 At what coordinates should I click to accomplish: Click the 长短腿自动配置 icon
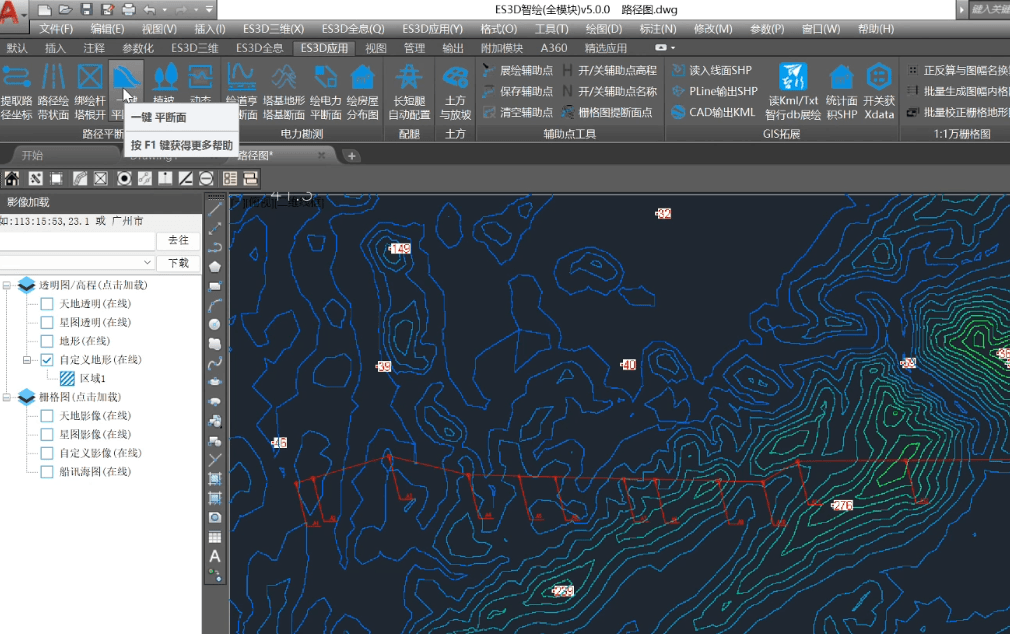point(408,78)
